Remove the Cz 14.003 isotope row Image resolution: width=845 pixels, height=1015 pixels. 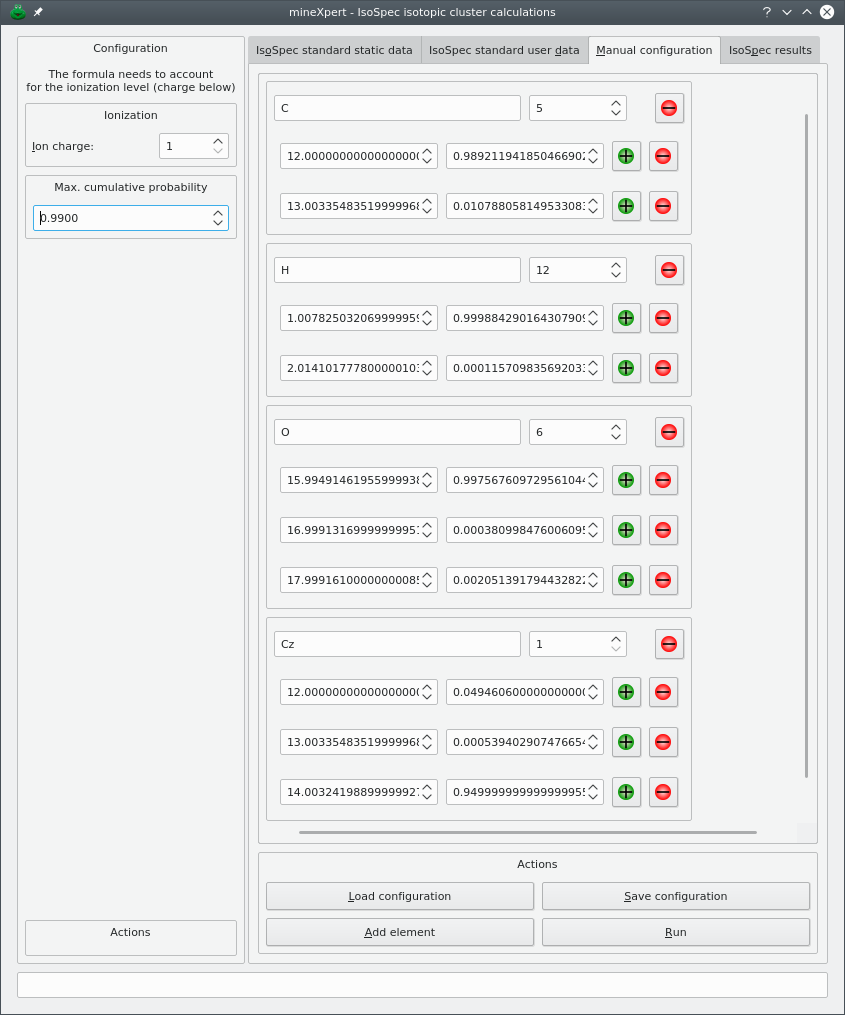[663, 792]
